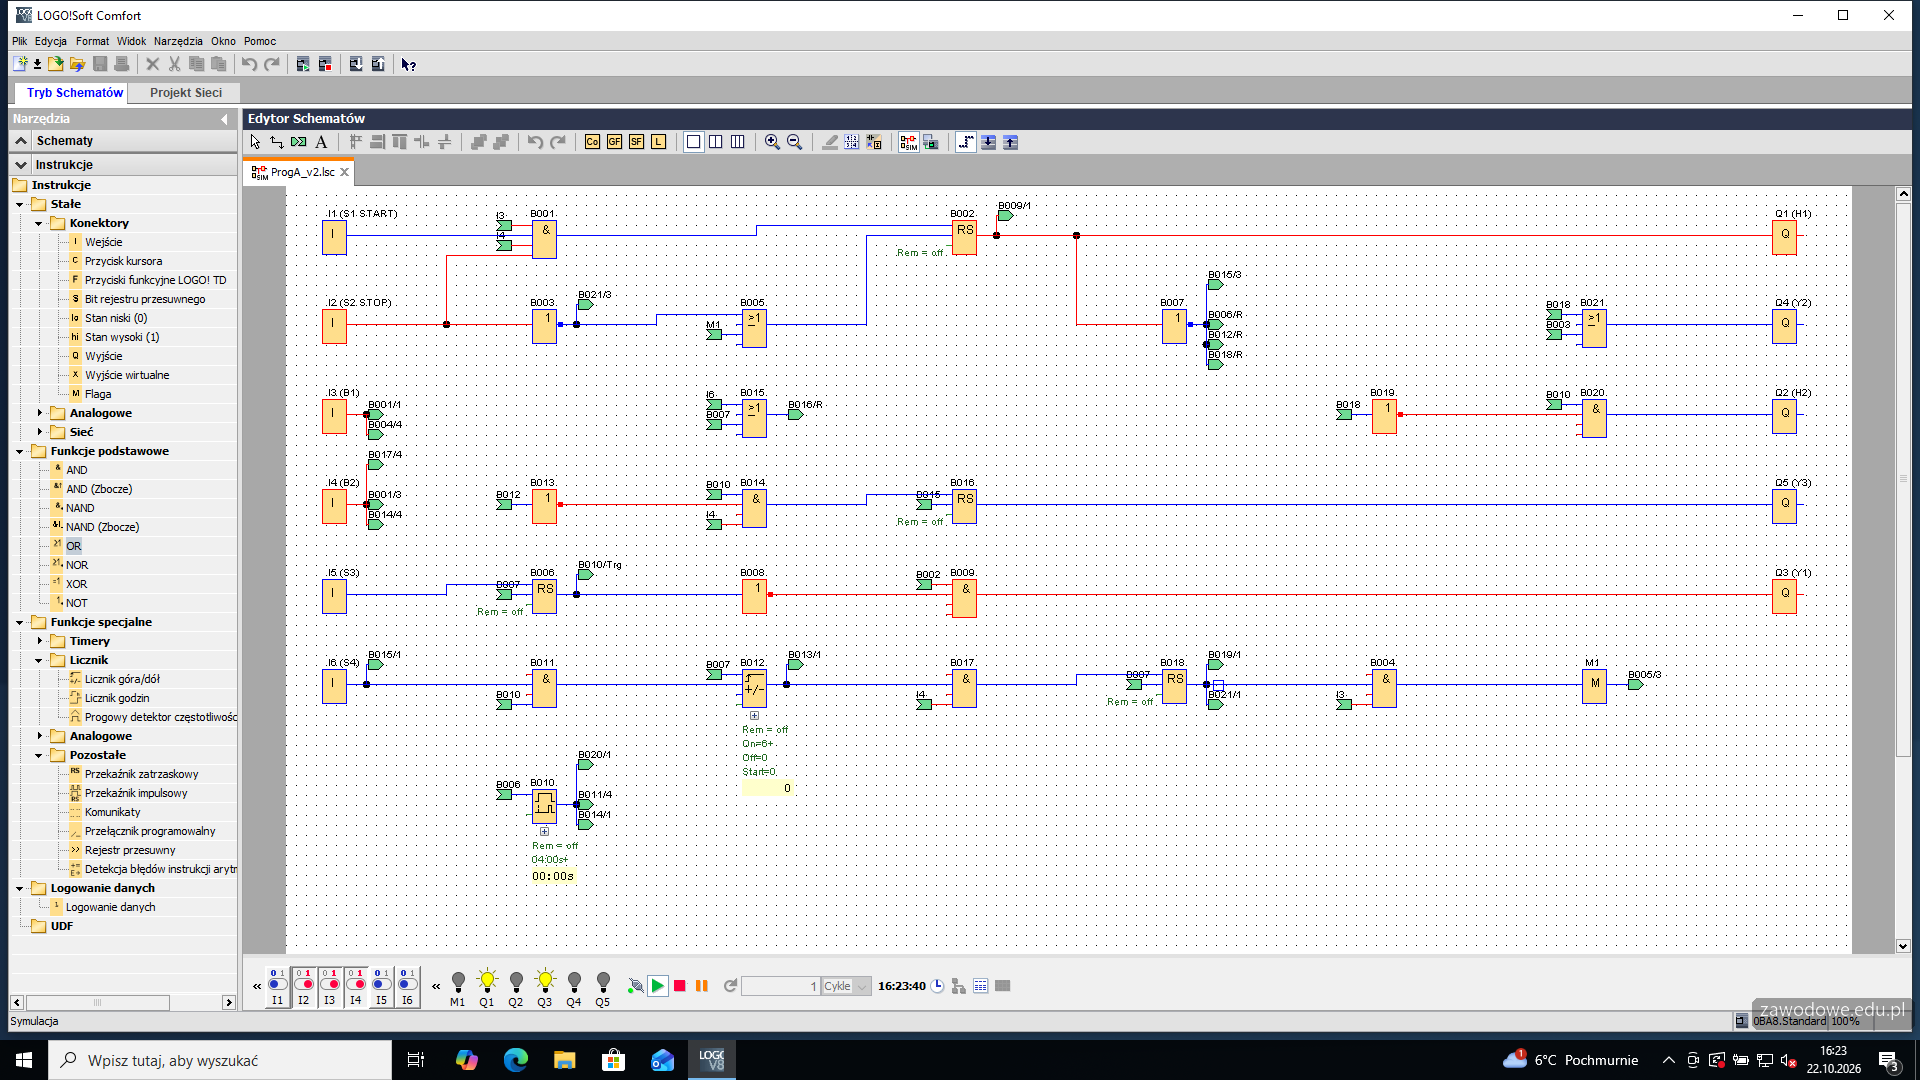The image size is (1920, 1080).
Task: Switch to the Projekt Sieci tab
Action: tap(186, 92)
